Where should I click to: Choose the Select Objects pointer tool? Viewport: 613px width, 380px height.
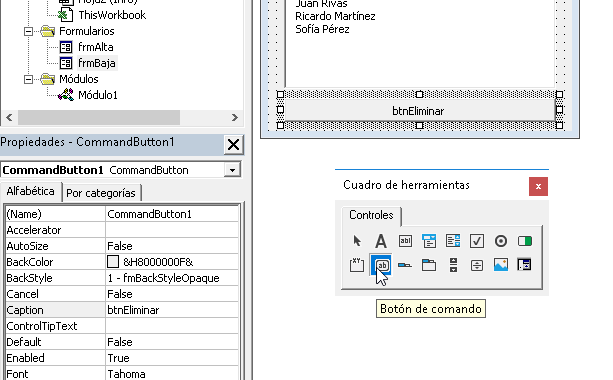357,241
